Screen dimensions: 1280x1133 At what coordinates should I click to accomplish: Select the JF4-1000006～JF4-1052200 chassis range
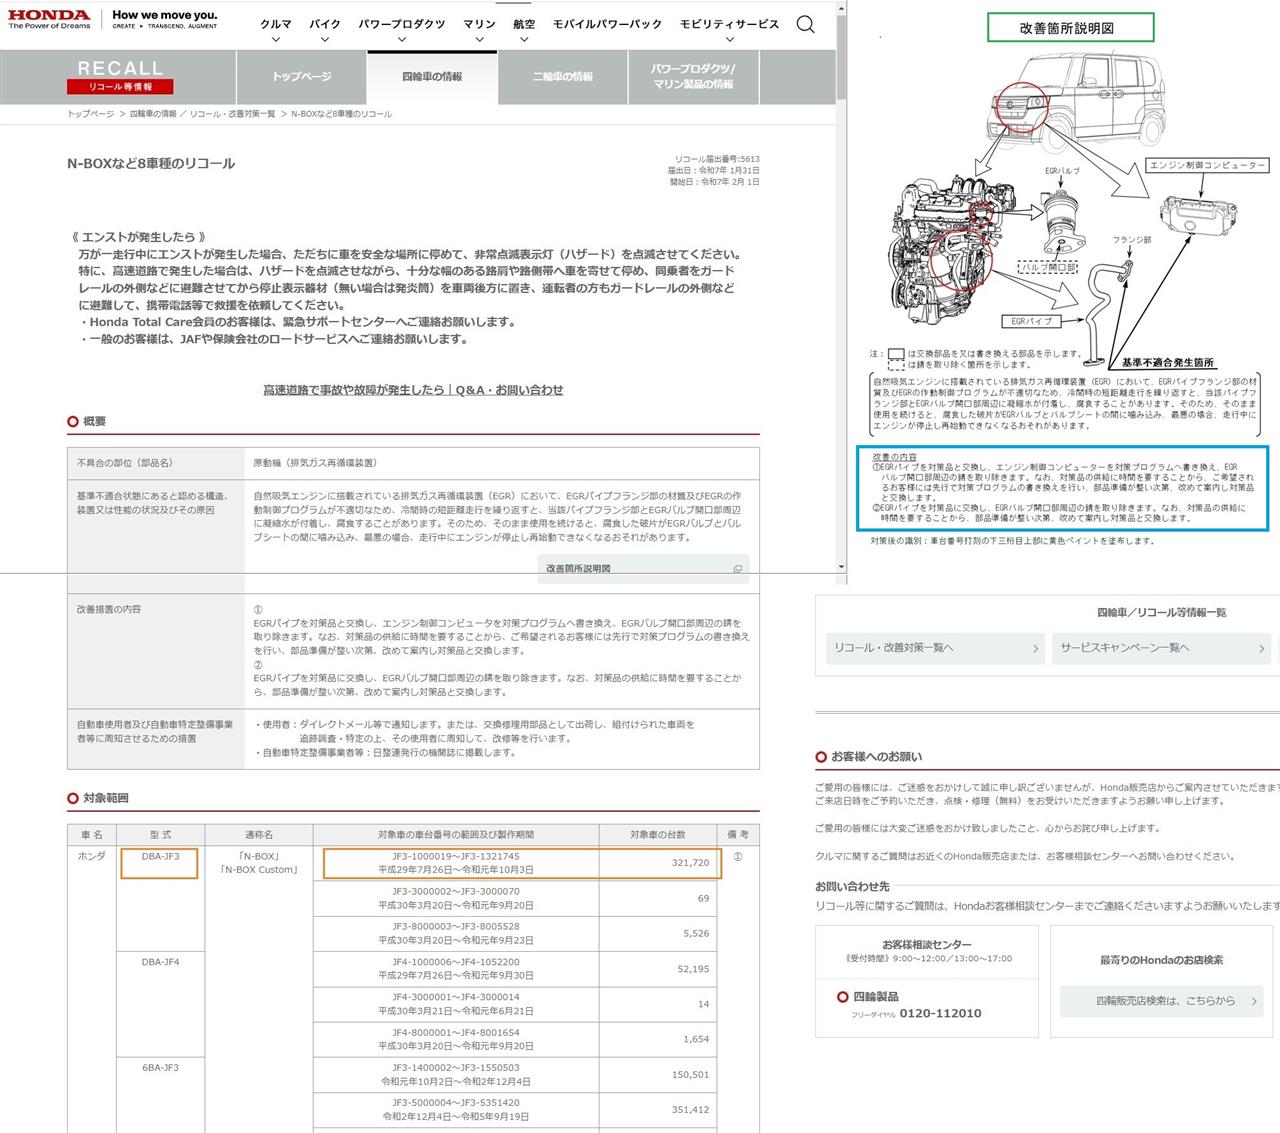click(456, 962)
